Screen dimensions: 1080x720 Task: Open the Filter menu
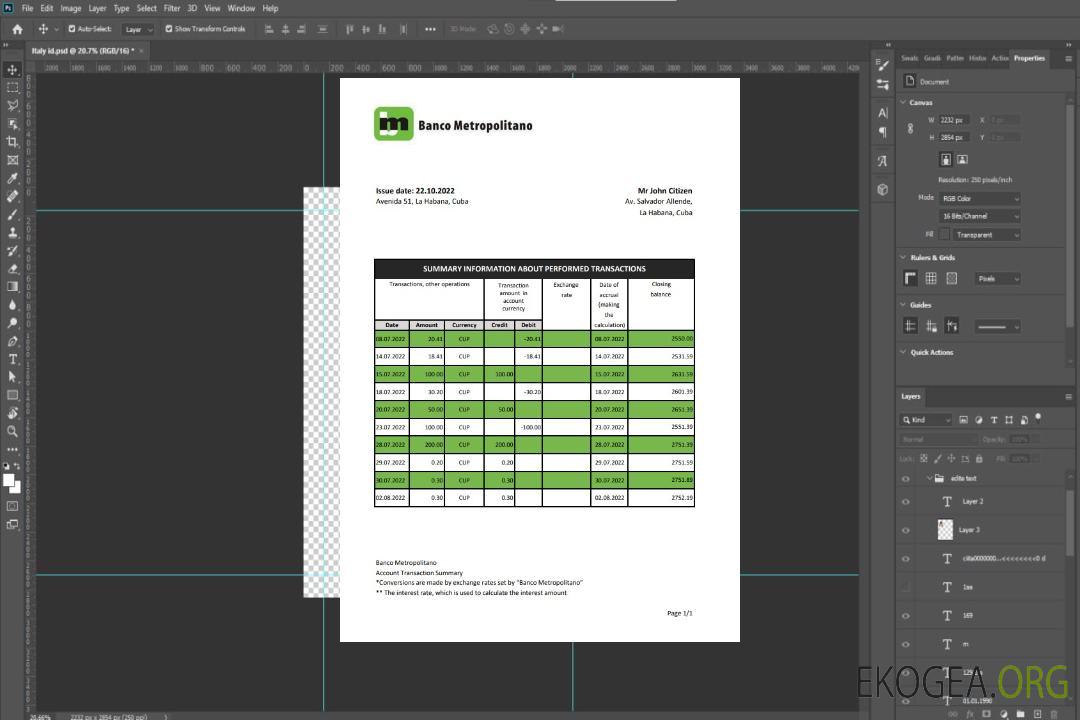[x=172, y=8]
